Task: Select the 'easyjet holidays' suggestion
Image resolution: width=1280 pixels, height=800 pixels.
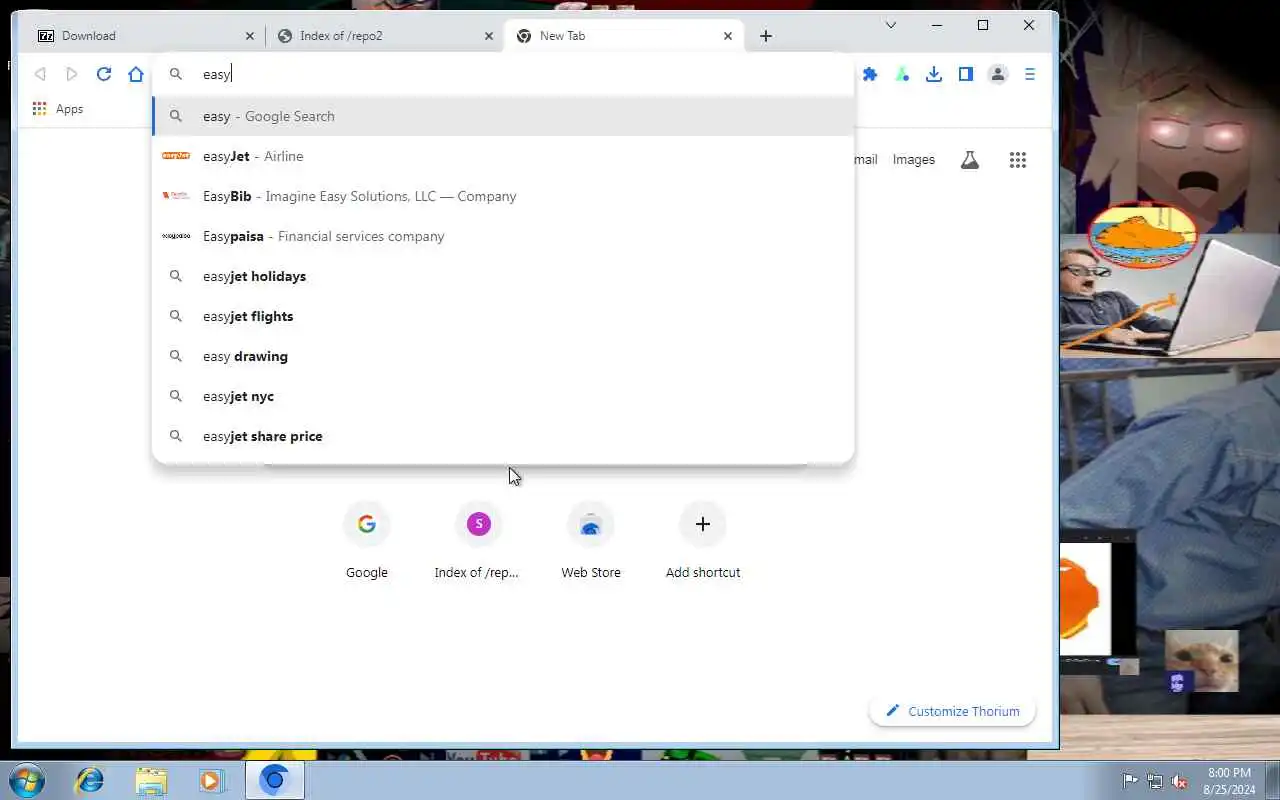Action: pos(503,276)
